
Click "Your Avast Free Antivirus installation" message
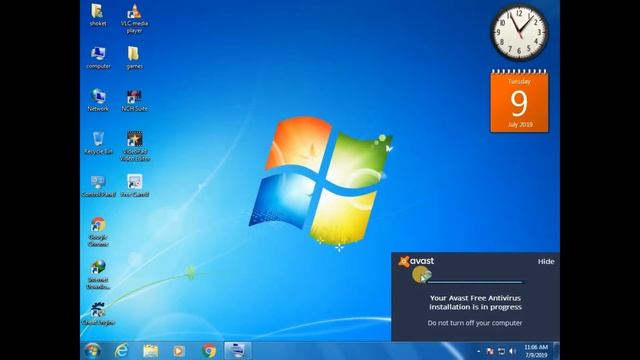(475, 302)
